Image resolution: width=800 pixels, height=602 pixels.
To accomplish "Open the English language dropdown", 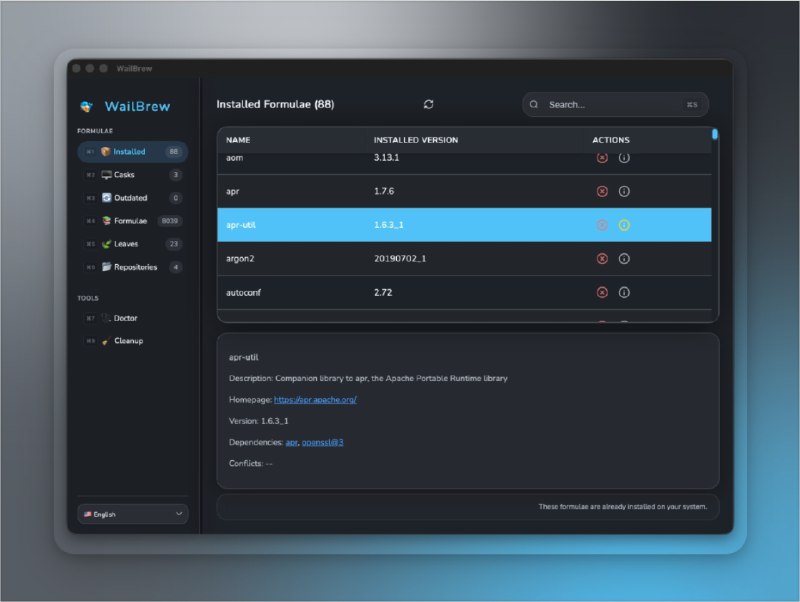I will 132,514.
